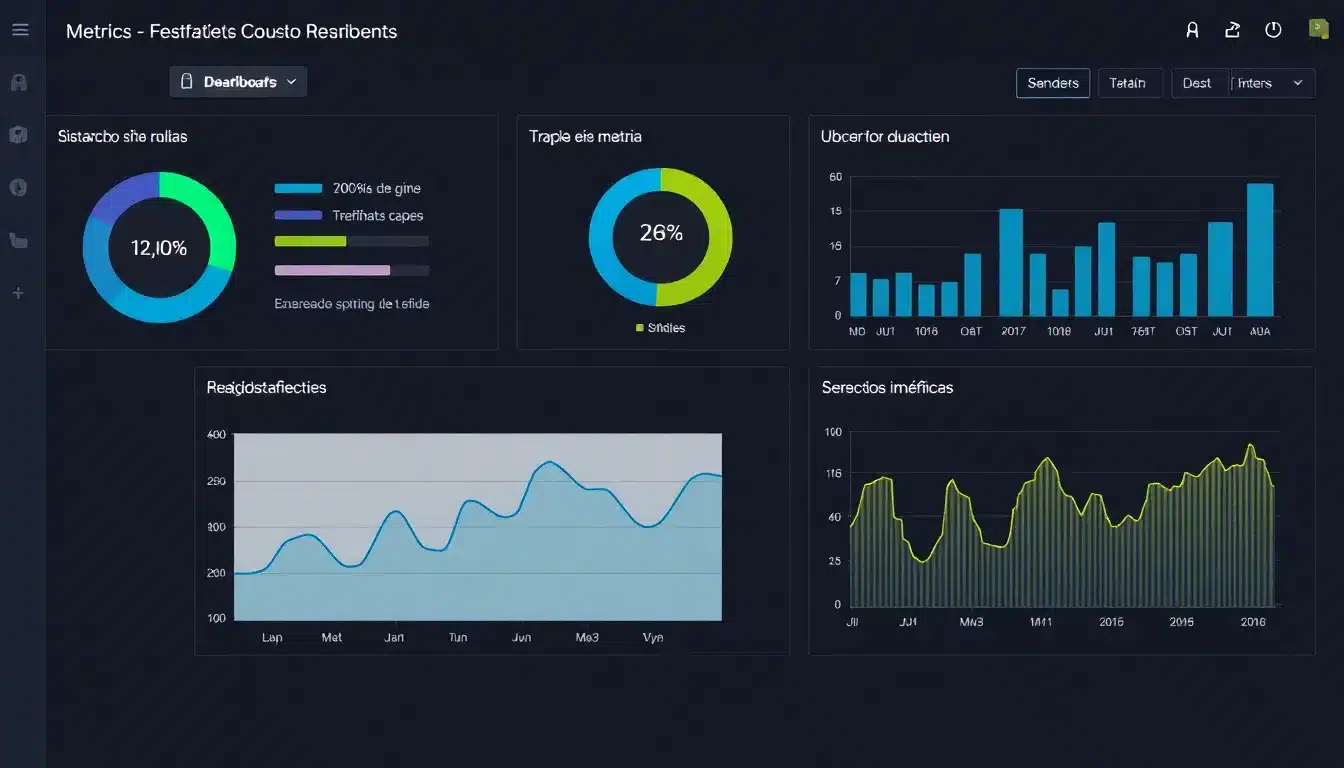Screen dimensions: 1344x768
Task: Open the hamburger menu in sidebar
Action: 20,30
